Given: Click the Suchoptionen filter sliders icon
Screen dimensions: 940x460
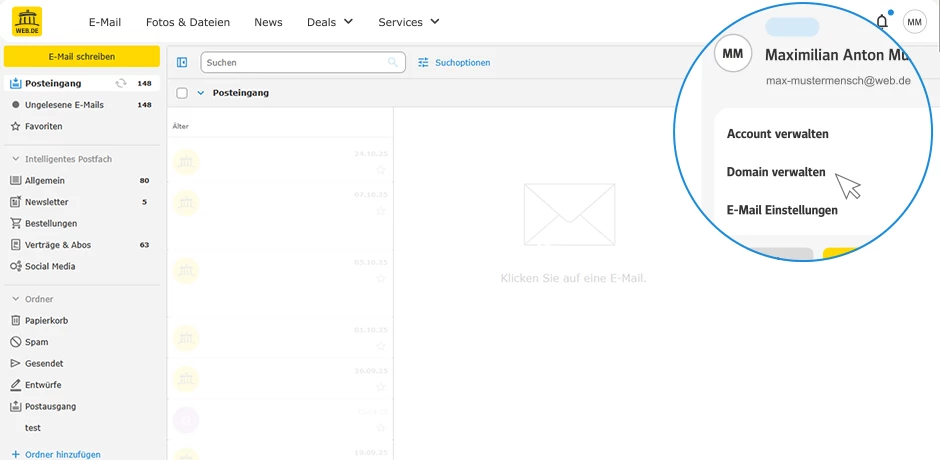Looking at the screenshot, I should pyautogui.click(x=423, y=62).
